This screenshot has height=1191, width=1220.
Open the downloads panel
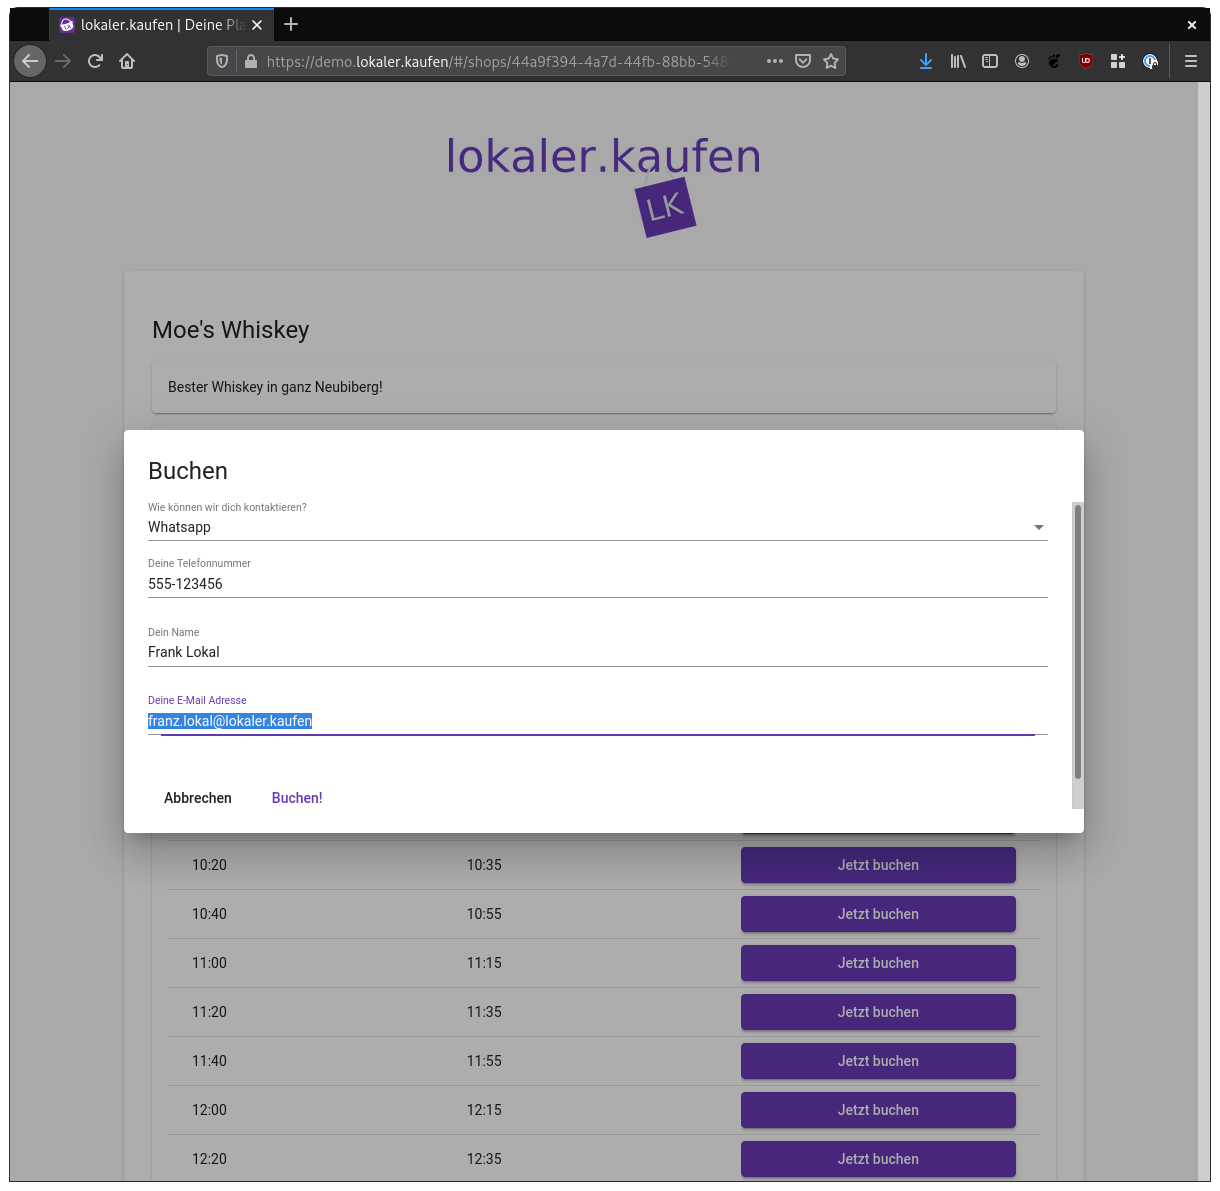(926, 61)
